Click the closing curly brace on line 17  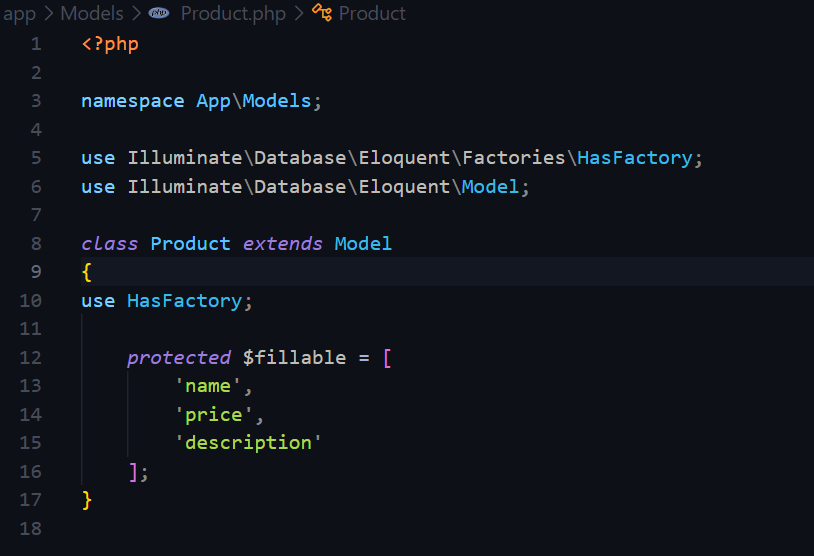click(87, 500)
